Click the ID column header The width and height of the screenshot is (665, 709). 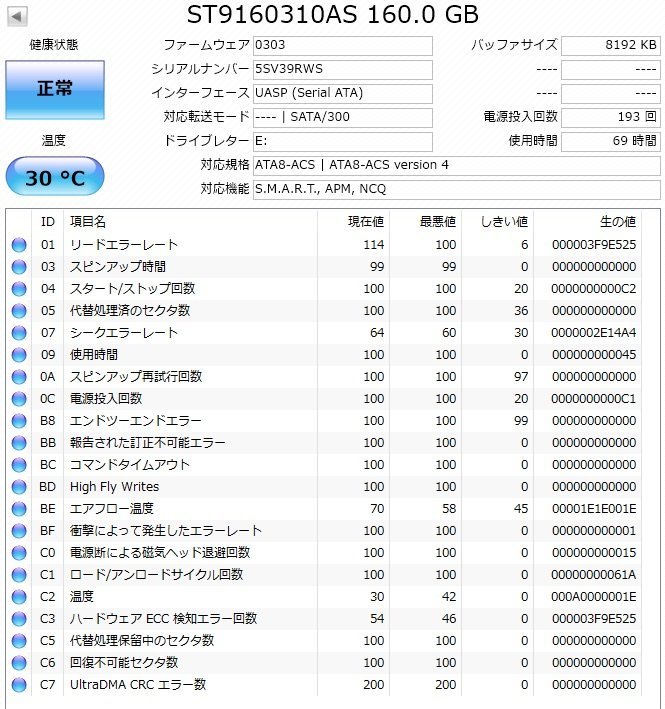coord(47,222)
